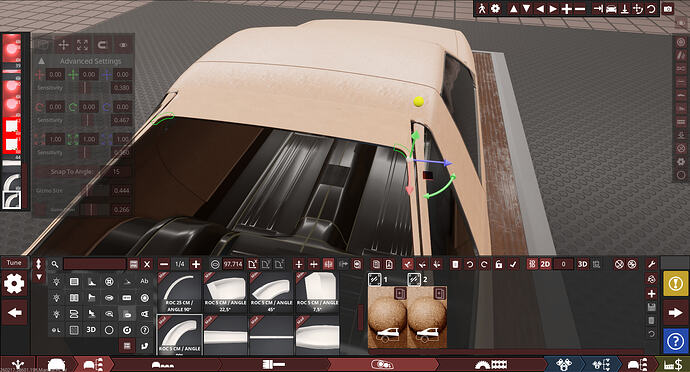The image size is (690, 372).
Task: Click the wrench tool icon
Action: coord(651,264)
